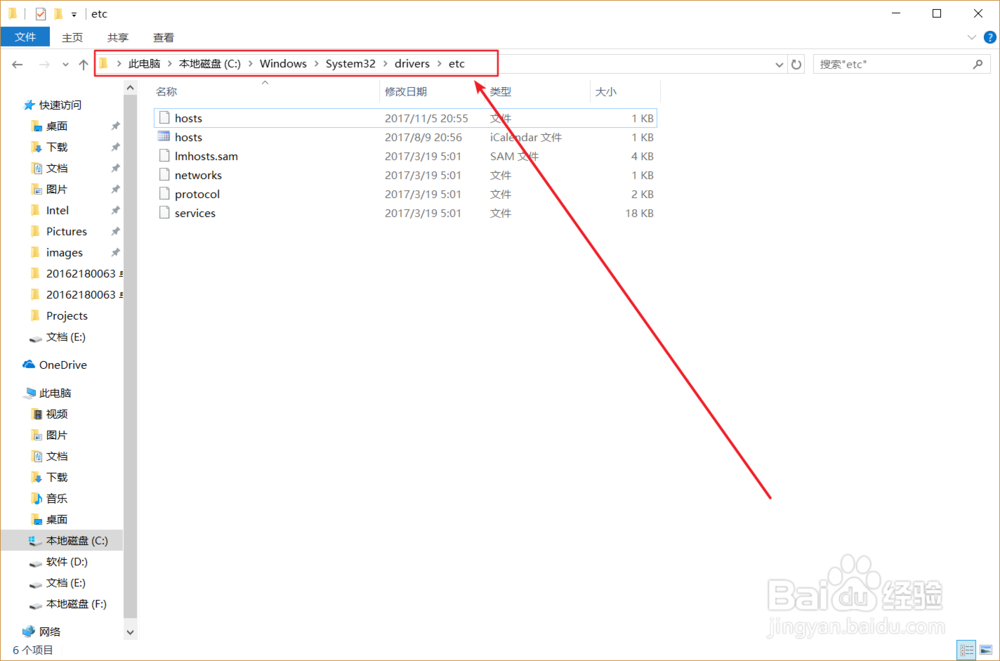
Task: Open address bar history dropdown
Action: tap(779, 64)
